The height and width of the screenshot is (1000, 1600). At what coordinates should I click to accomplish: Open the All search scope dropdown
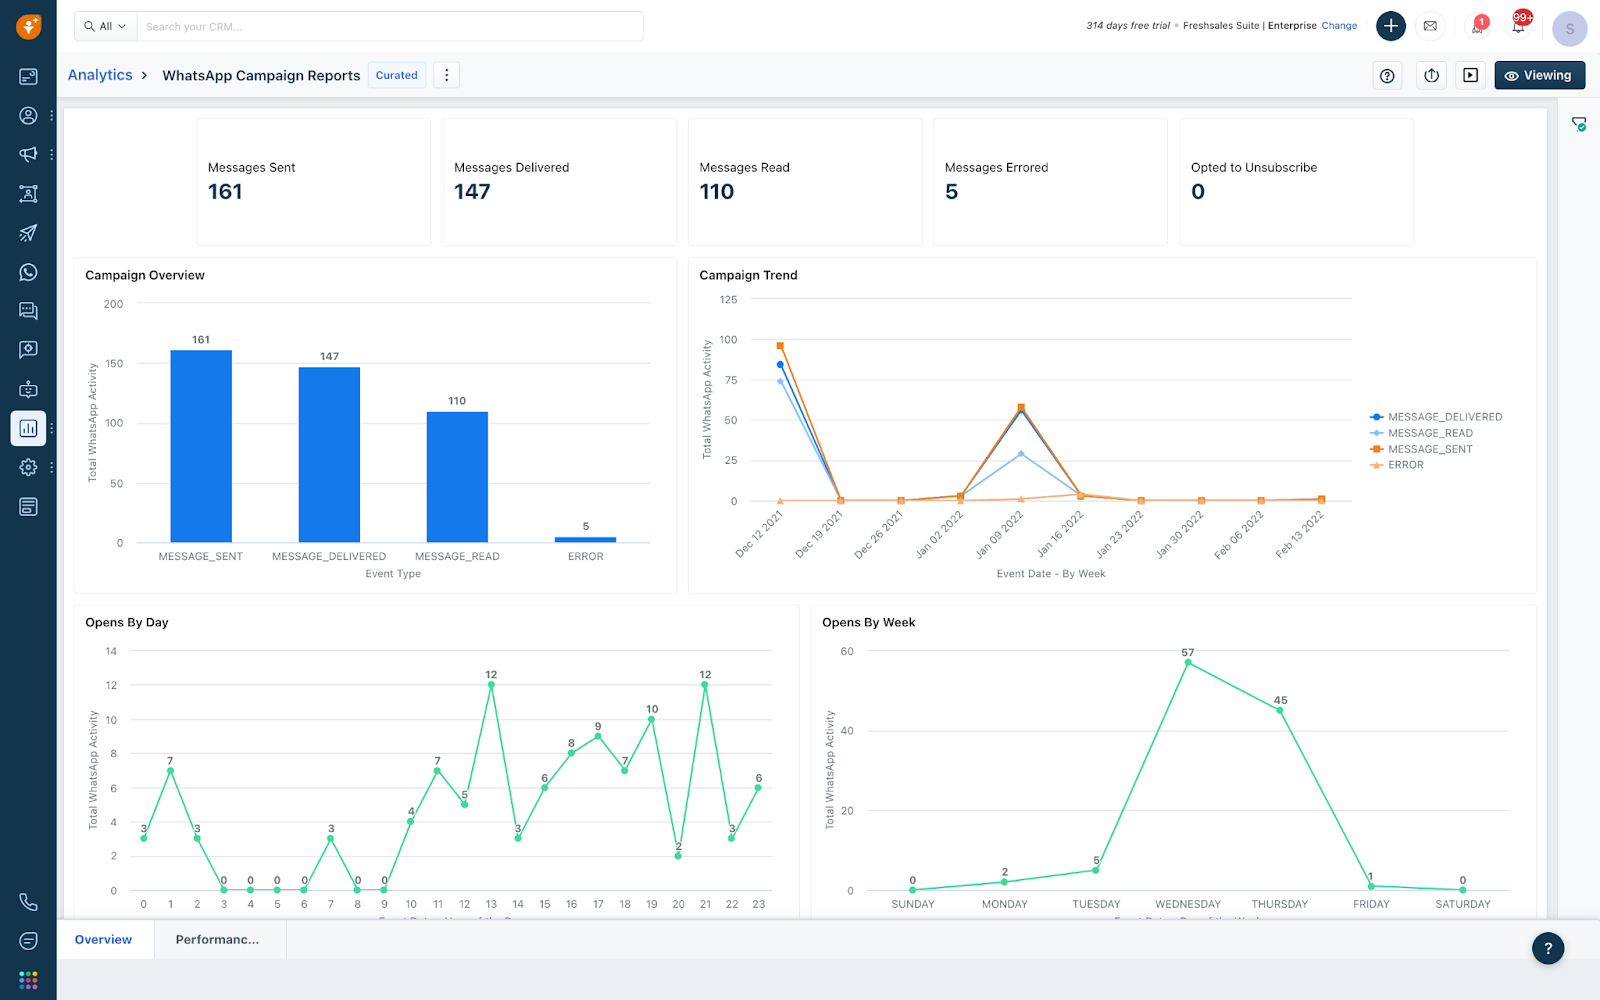[x=105, y=26]
